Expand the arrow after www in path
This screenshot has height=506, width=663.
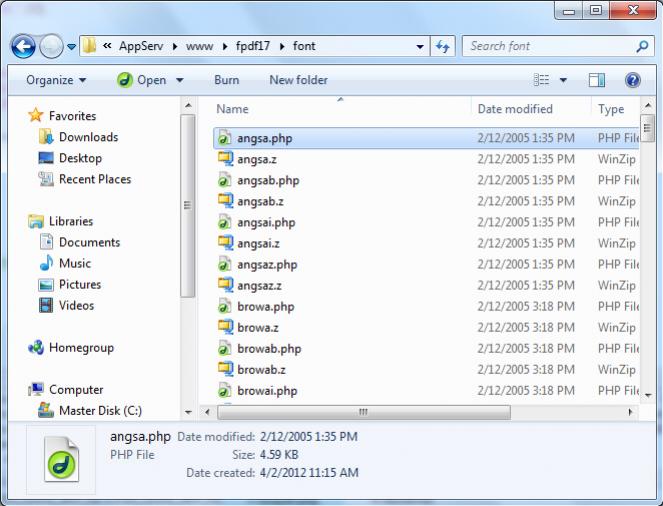point(225,46)
